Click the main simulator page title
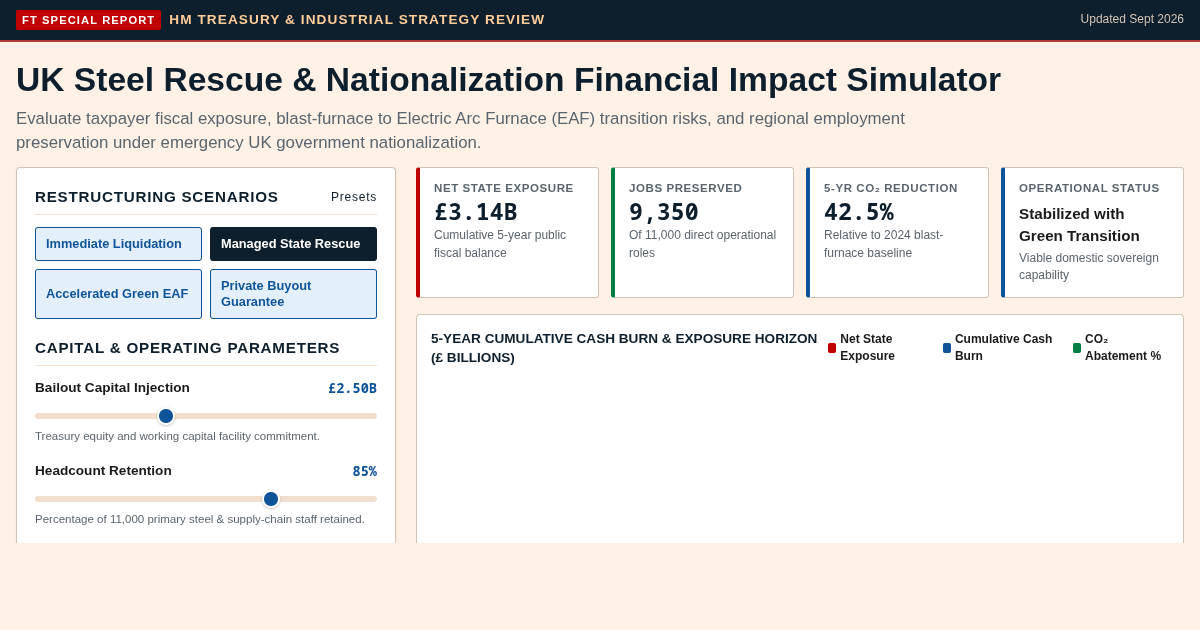The width and height of the screenshot is (1200, 630). pyautogui.click(x=508, y=79)
